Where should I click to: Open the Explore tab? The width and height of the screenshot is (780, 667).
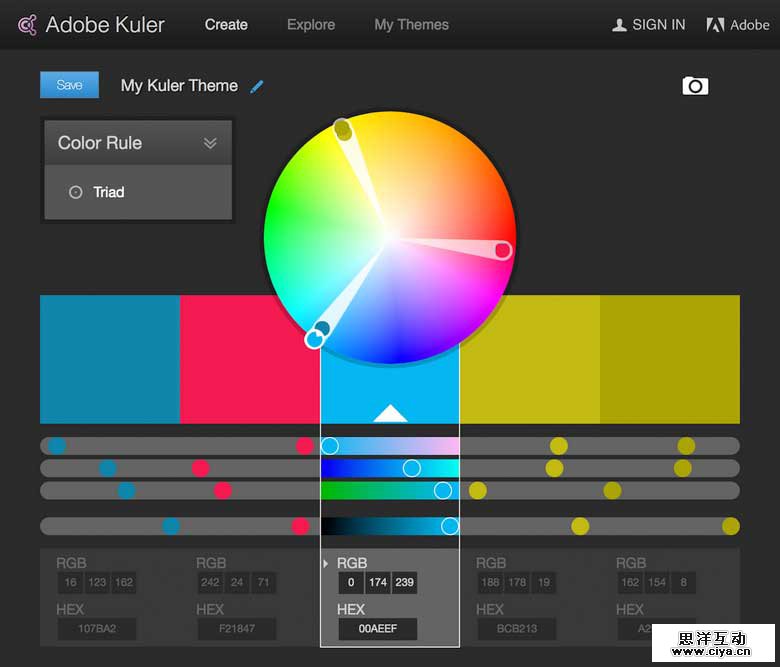[x=311, y=25]
